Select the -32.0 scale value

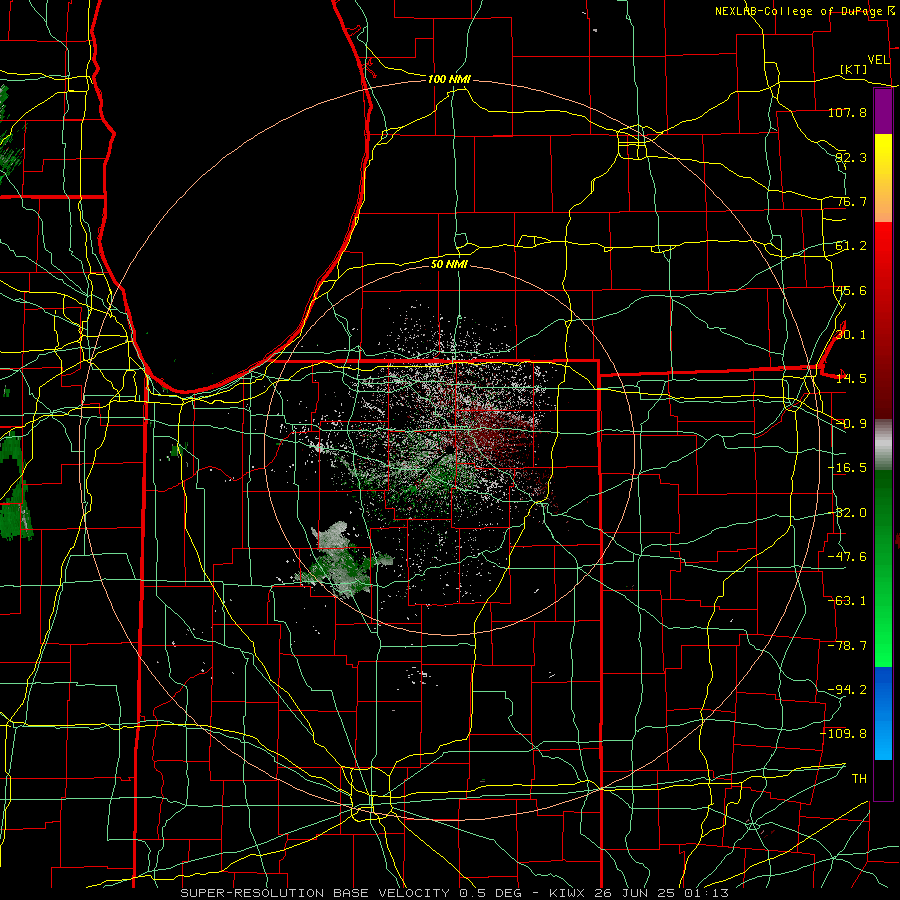[x=847, y=513]
